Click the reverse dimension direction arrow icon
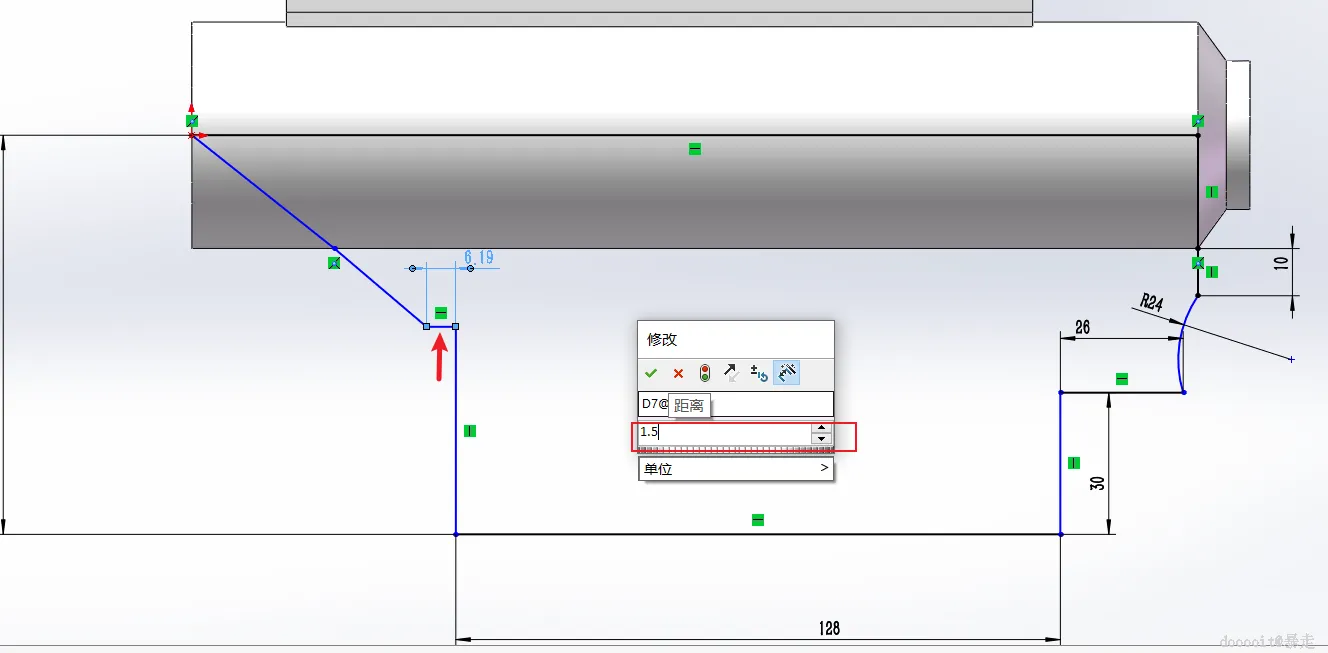This screenshot has height=653, width=1328. pos(731,373)
